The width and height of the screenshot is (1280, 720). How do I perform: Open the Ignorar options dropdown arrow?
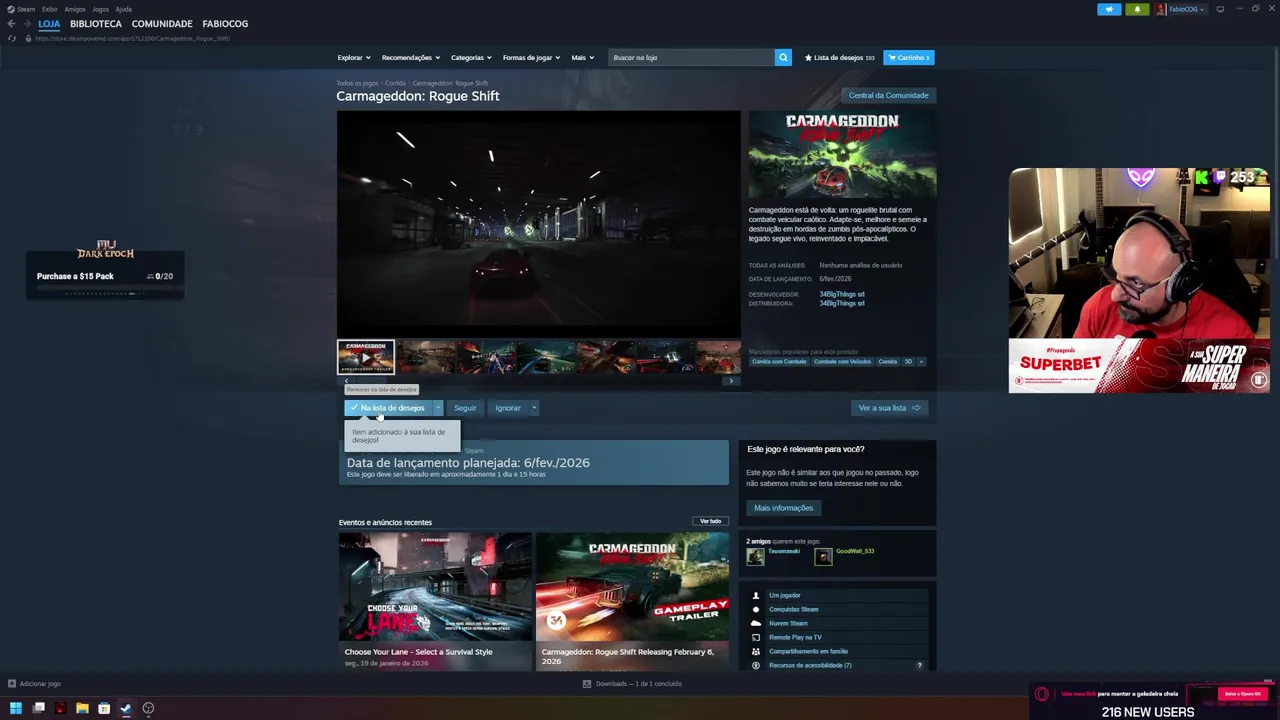[x=534, y=408]
